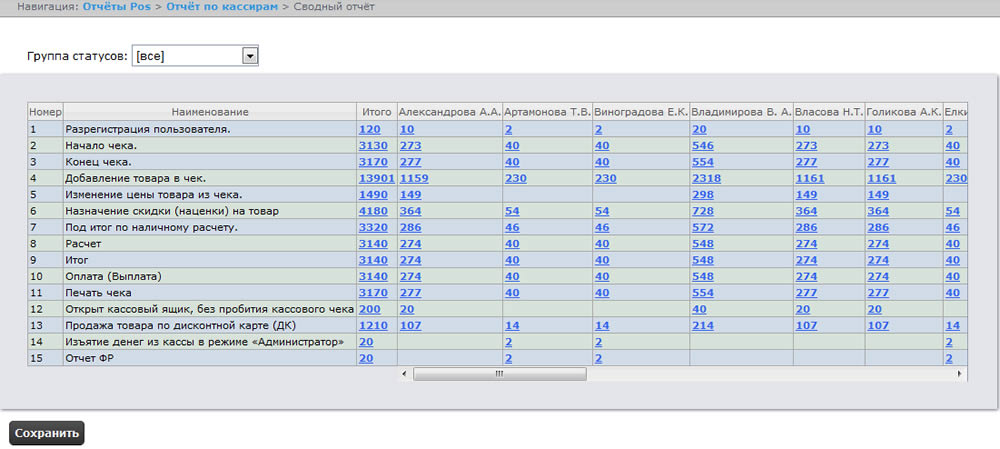The image size is (1000, 449).
Task: Open total 3320 for Под итог по наличному
Action: (x=373, y=227)
